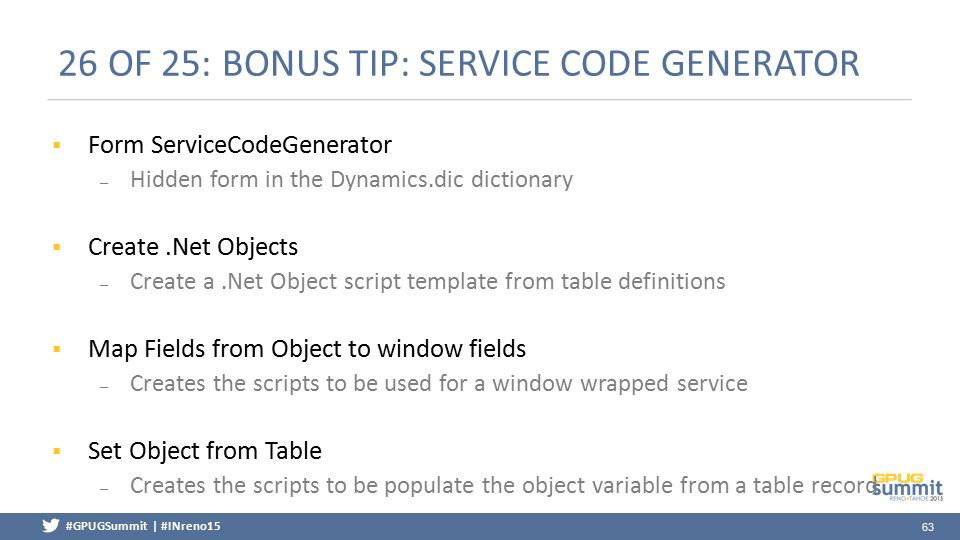960x540 pixels.
Task: Select the window wrapped service line
Action: pos(438,383)
